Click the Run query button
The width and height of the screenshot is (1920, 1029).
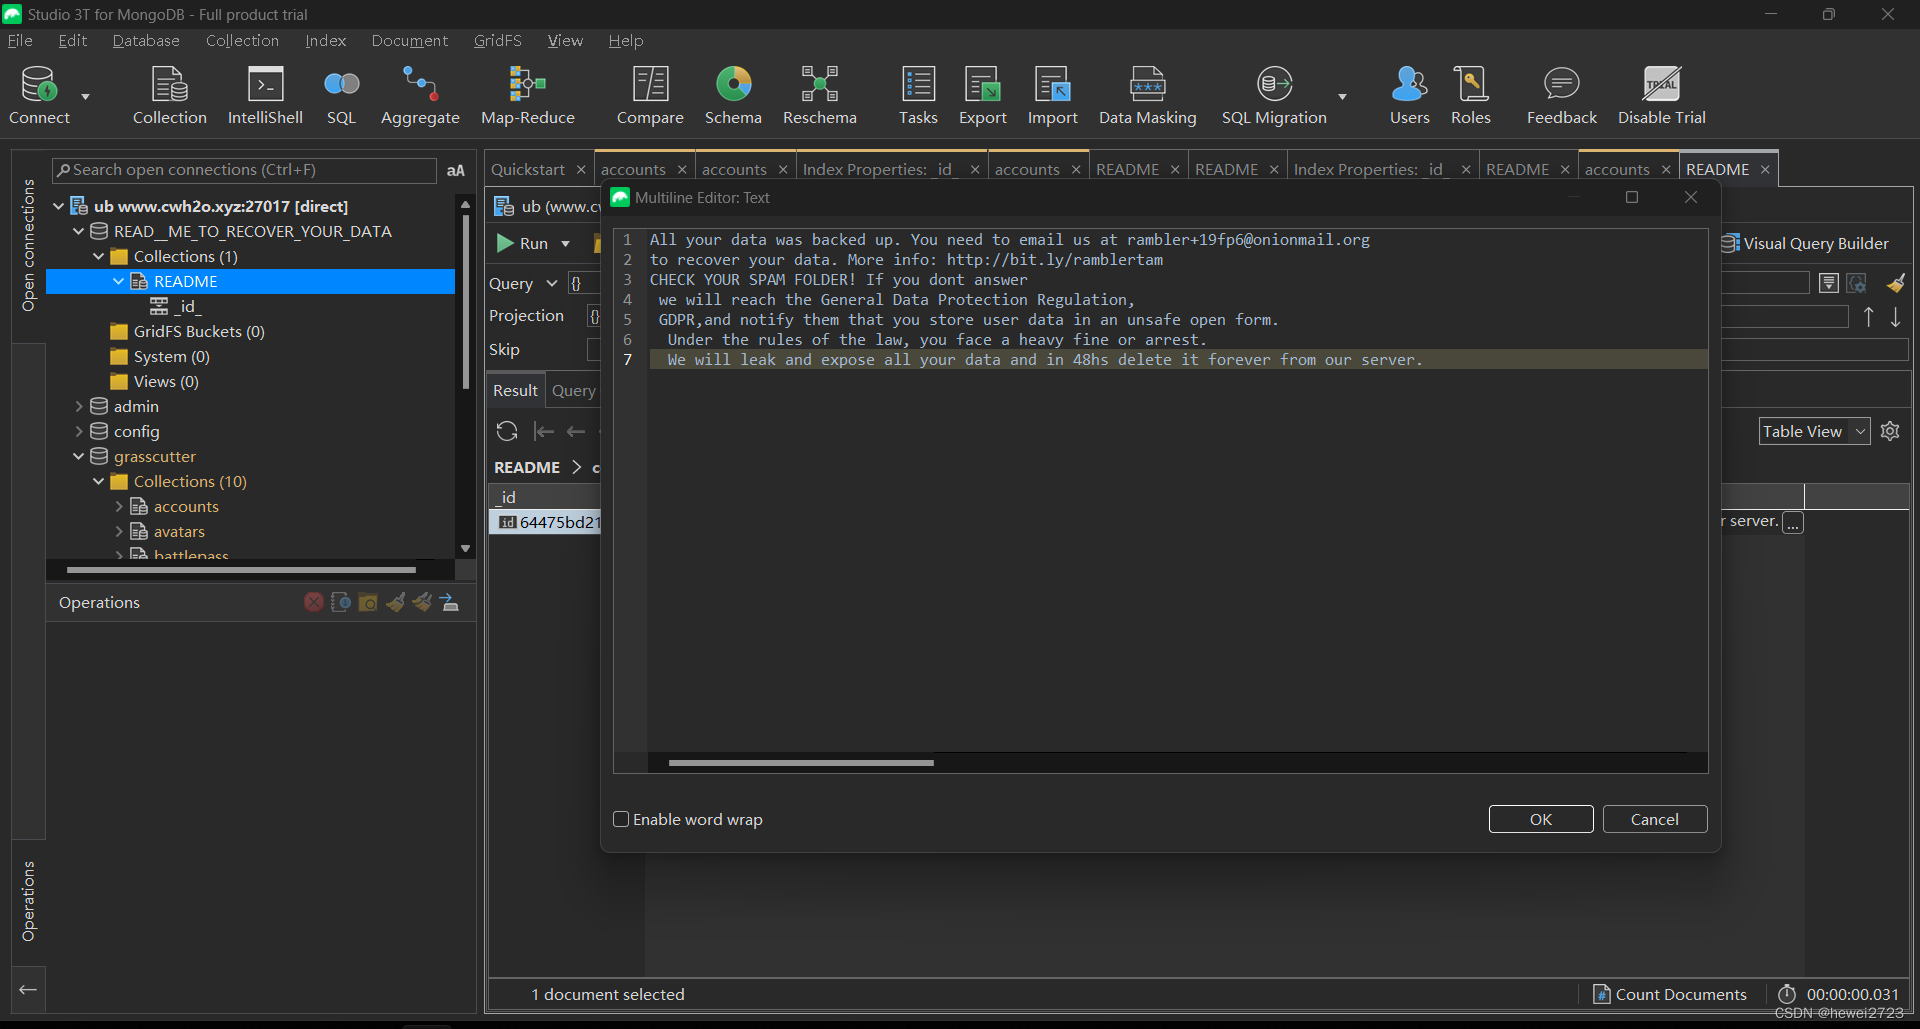coord(523,244)
